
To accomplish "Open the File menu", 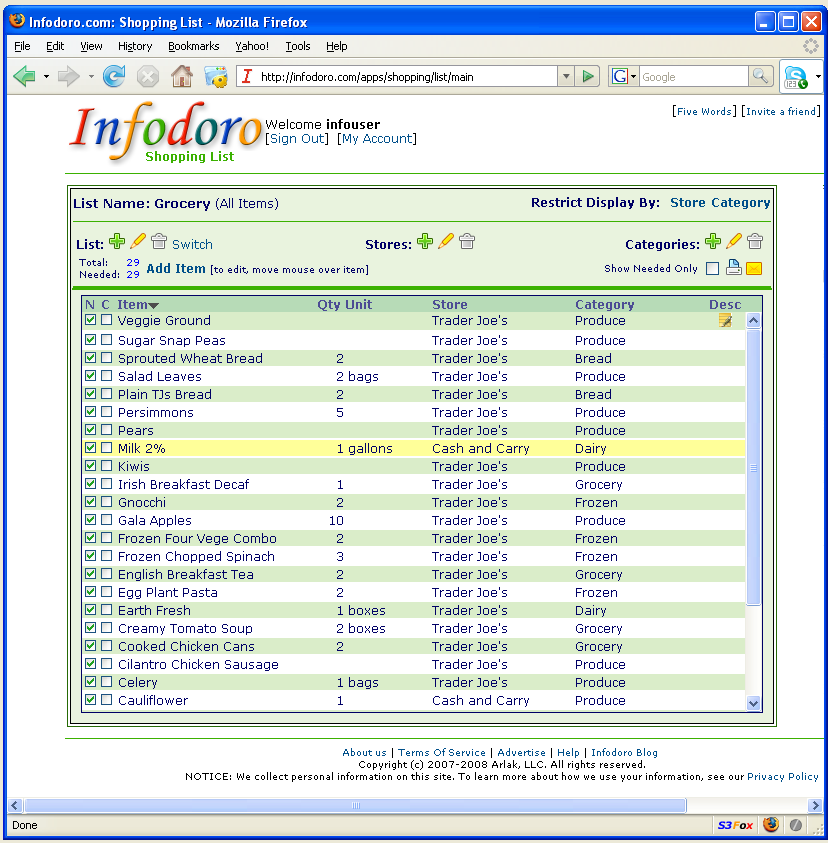I will (22, 46).
